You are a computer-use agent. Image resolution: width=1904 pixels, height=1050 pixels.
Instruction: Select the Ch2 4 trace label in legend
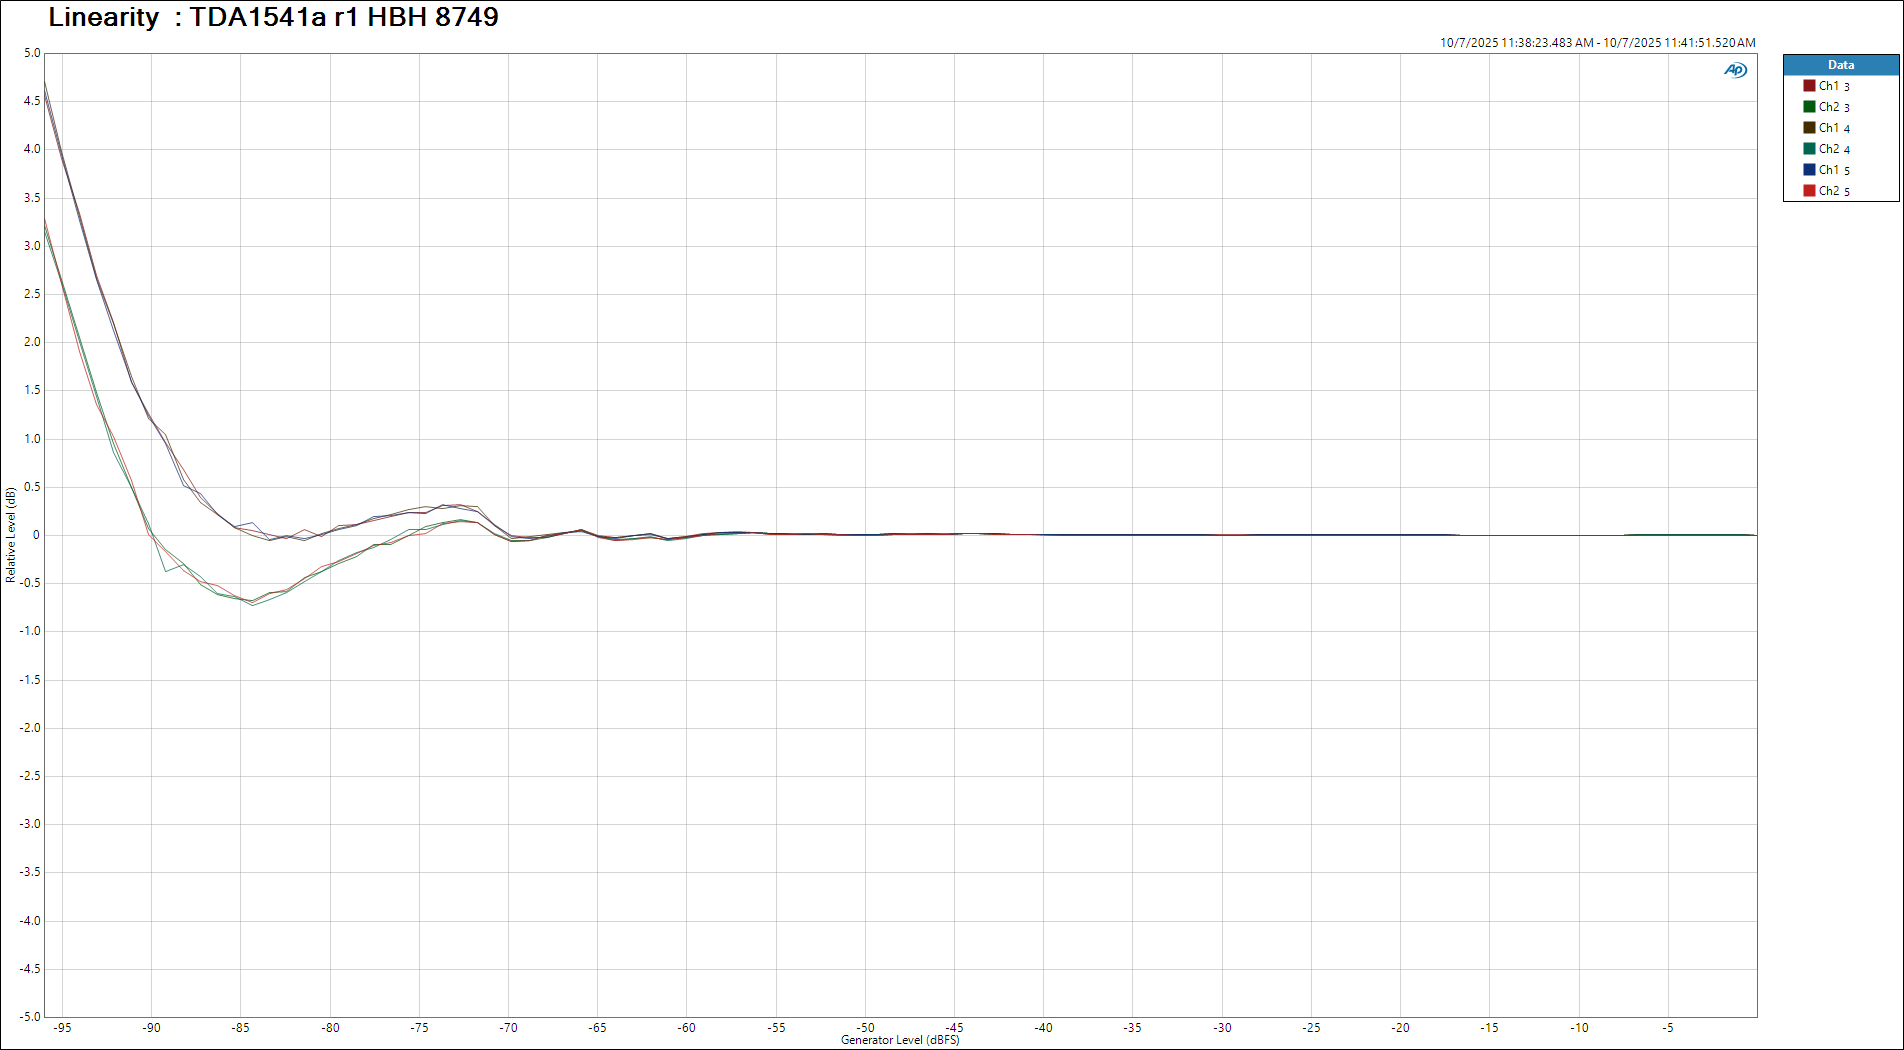tap(1834, 149)
